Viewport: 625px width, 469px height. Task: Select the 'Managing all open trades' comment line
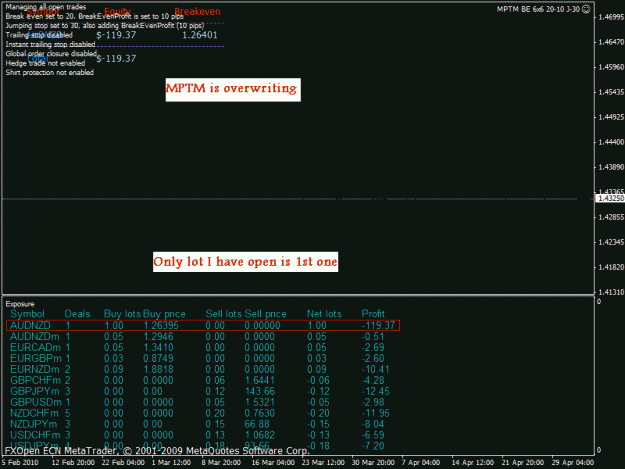pos(46,7)
